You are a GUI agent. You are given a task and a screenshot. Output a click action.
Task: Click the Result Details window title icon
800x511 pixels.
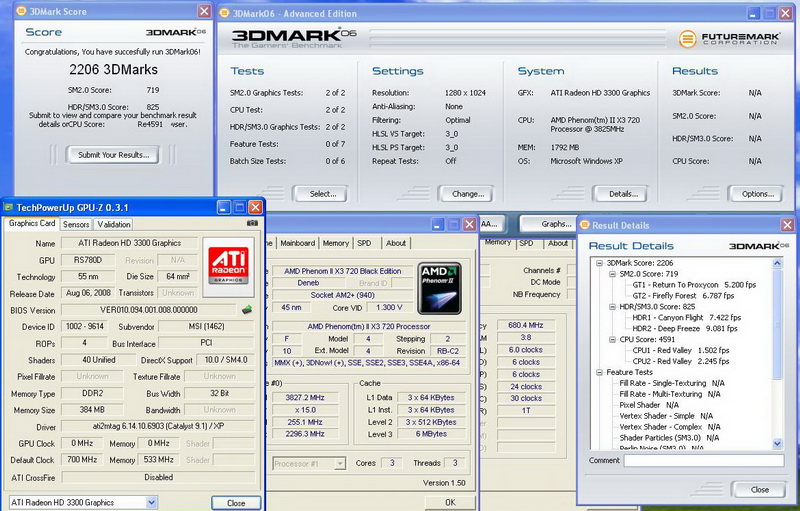585,225
